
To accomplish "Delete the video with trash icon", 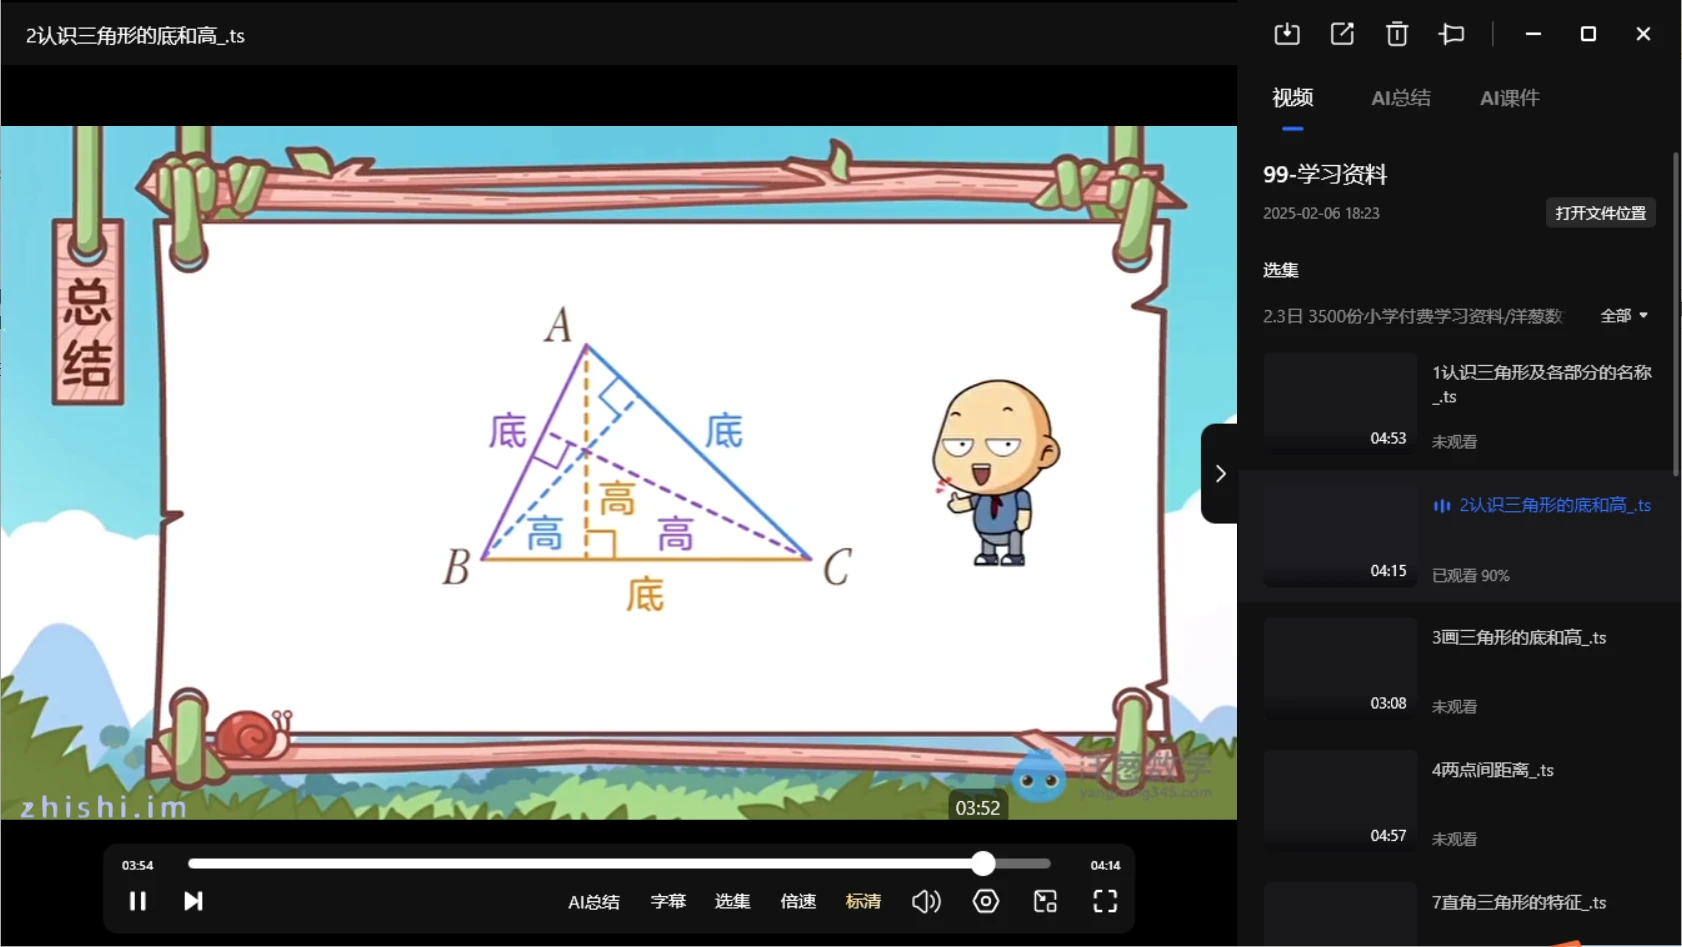I will click(1397, 34).
